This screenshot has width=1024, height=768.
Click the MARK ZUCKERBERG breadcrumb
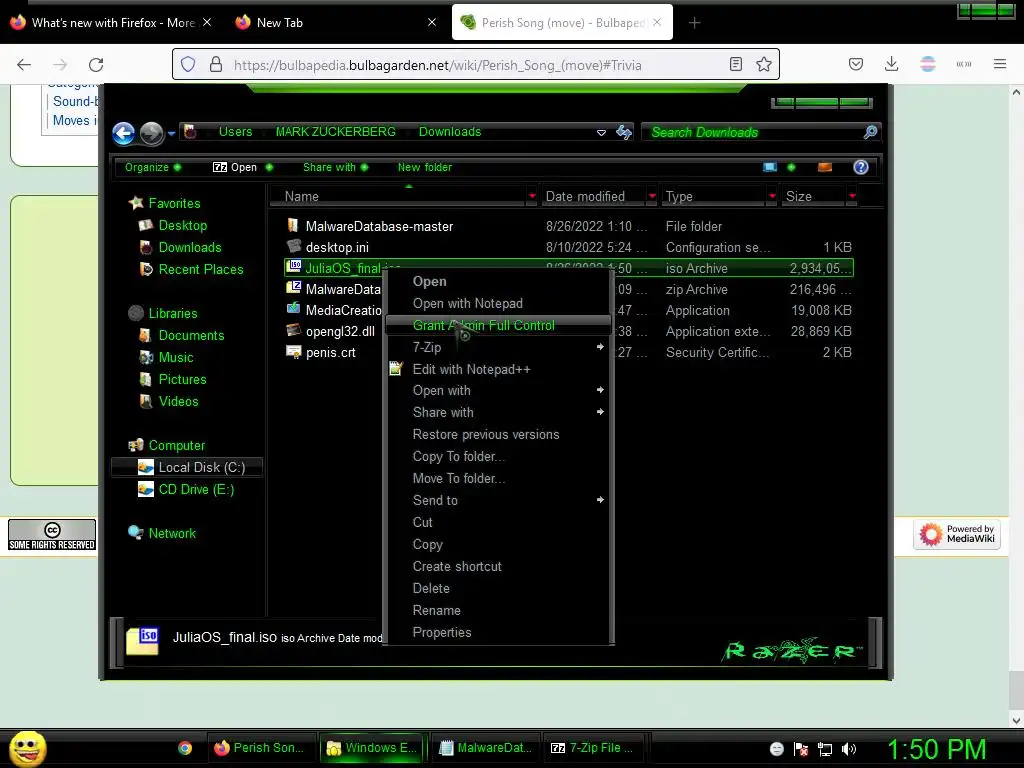click(336, 132)
